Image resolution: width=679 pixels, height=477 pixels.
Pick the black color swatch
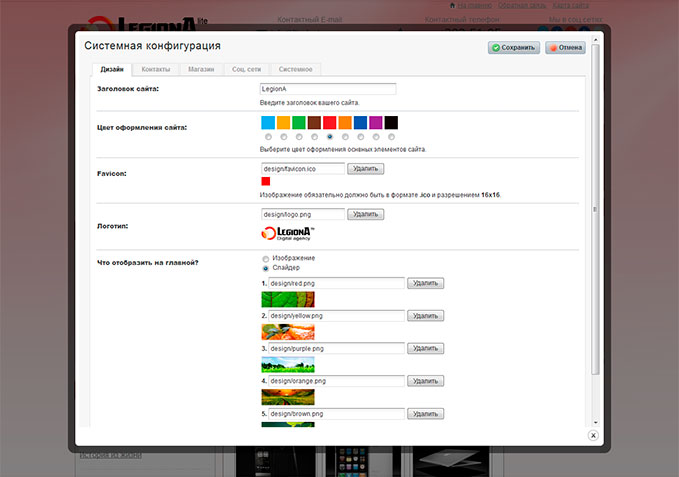click(391, 122)
